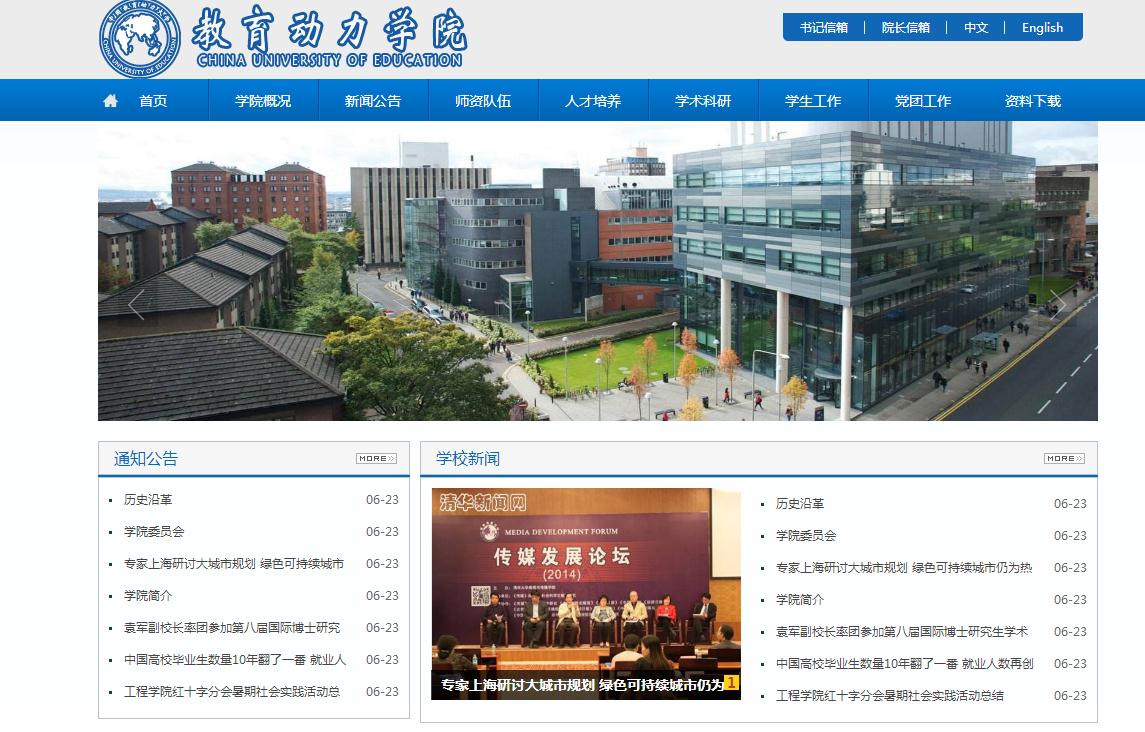Click the globe logo of China University of Education

[x=140, y=40]
